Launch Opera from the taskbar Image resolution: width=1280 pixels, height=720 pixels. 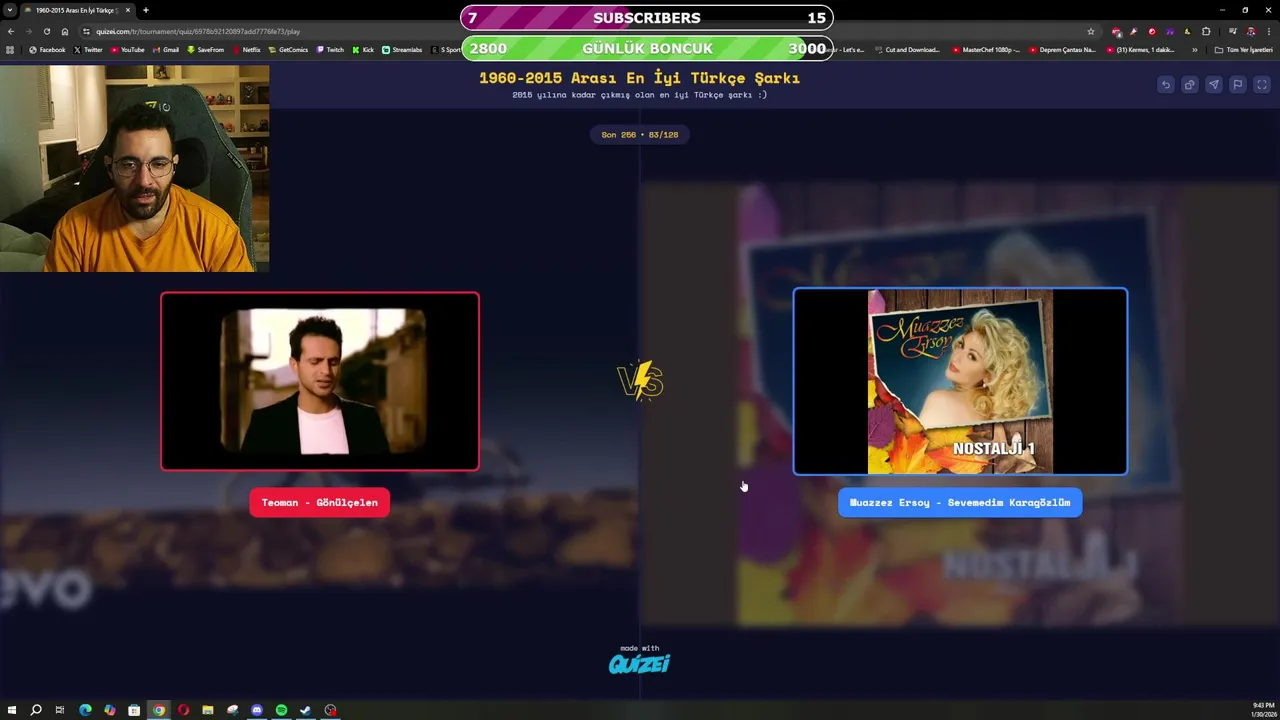click(183, 710)
